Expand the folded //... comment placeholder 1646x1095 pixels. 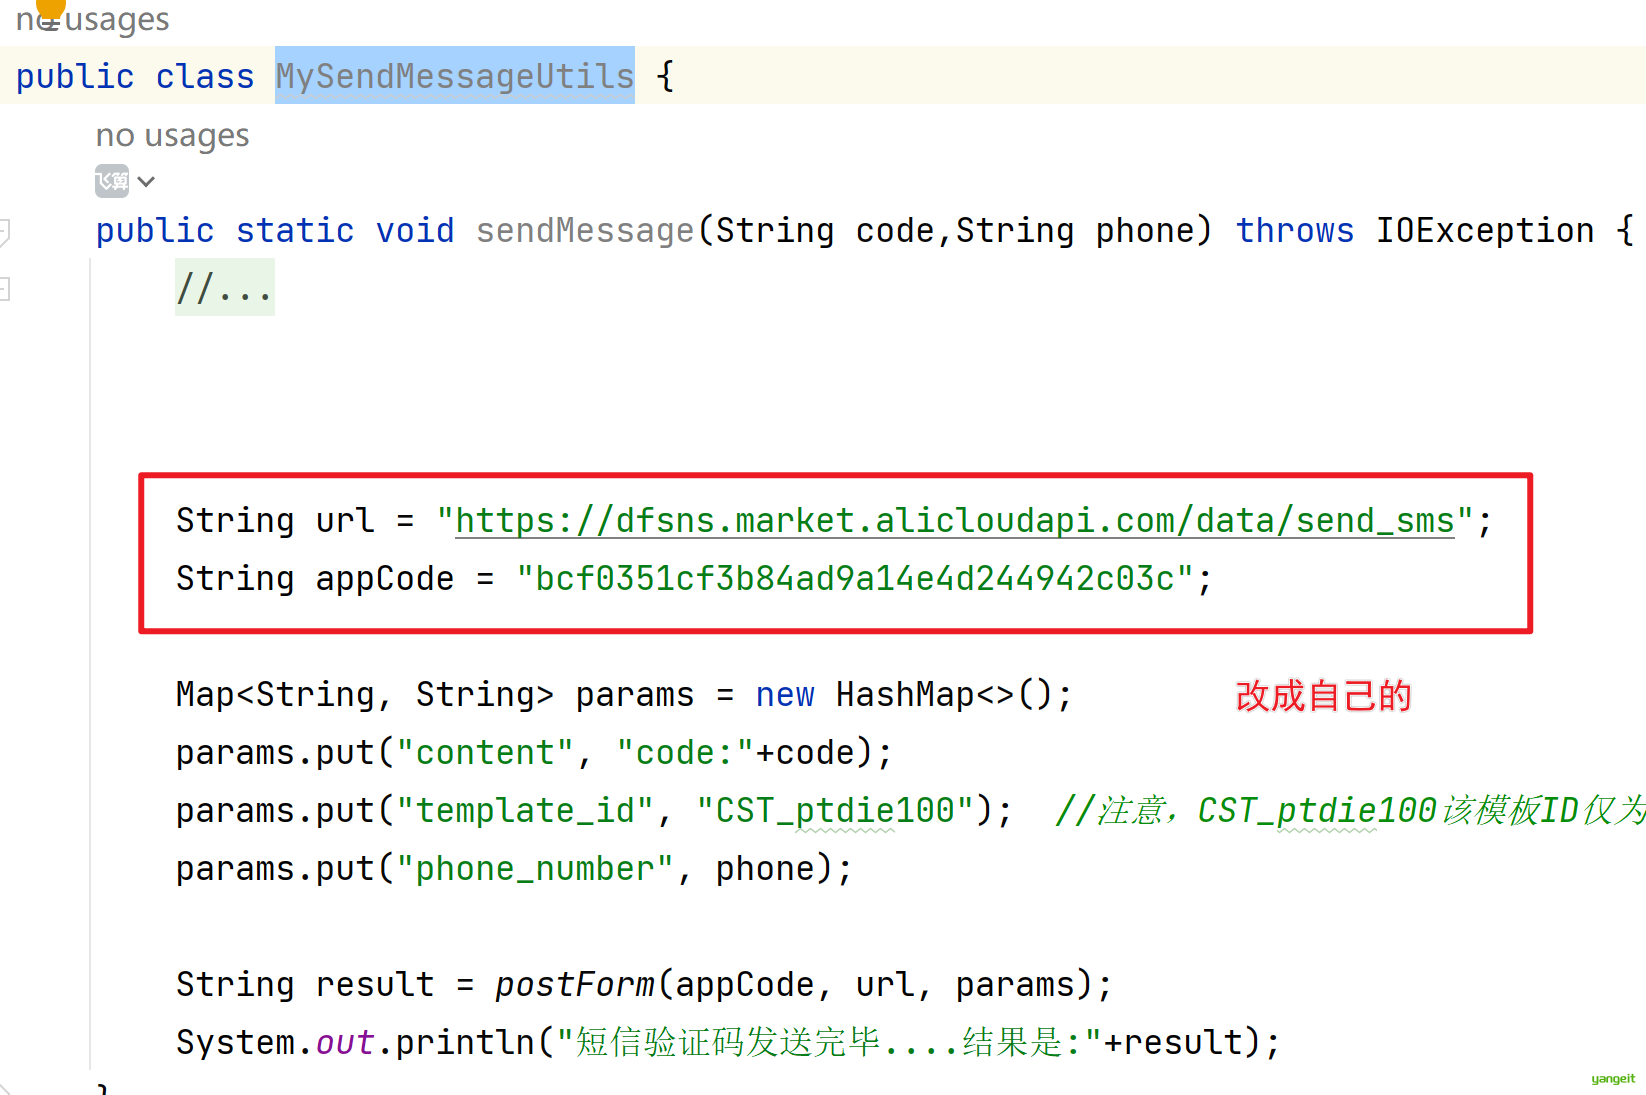point(225,288)
